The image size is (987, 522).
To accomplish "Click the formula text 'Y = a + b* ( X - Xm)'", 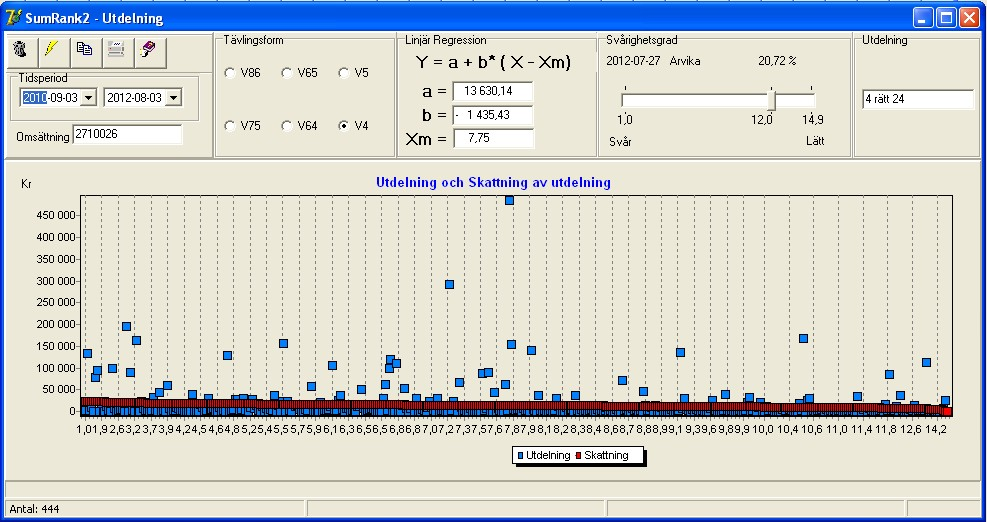I will coord(493,62).
